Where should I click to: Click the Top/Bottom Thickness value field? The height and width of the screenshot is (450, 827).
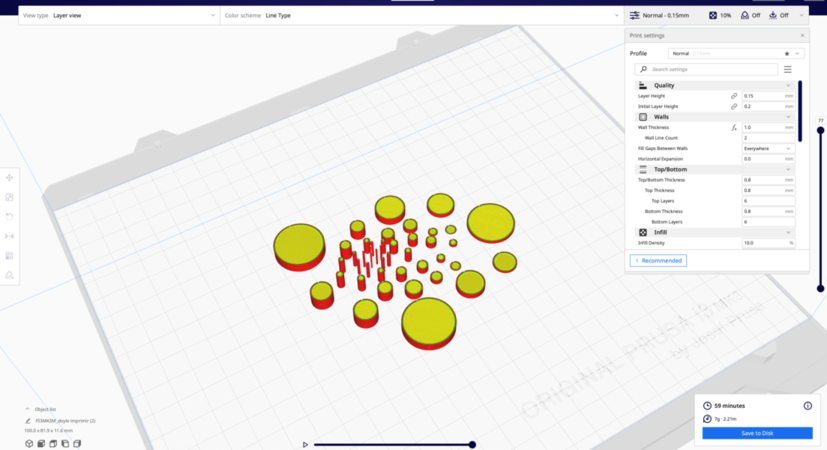(x=768, y=180)
